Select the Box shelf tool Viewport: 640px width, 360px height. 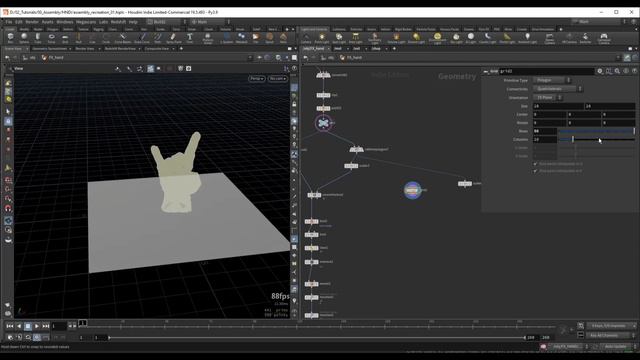click(11, 38)
